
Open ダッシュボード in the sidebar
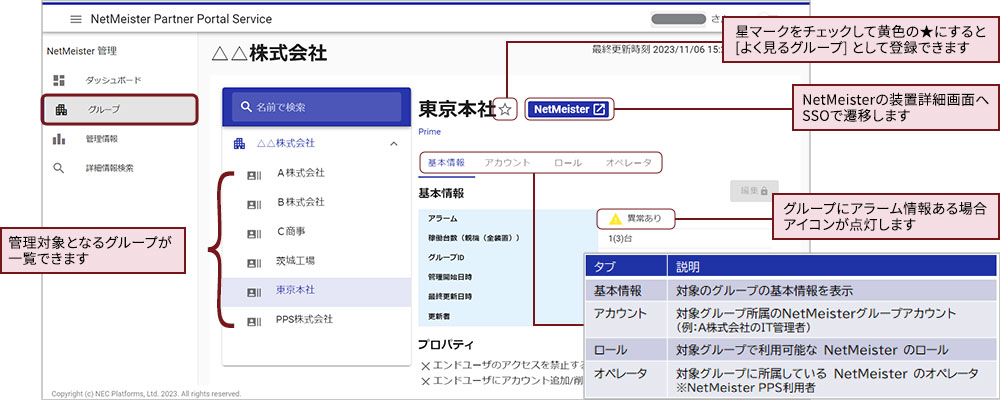(113, 80)
